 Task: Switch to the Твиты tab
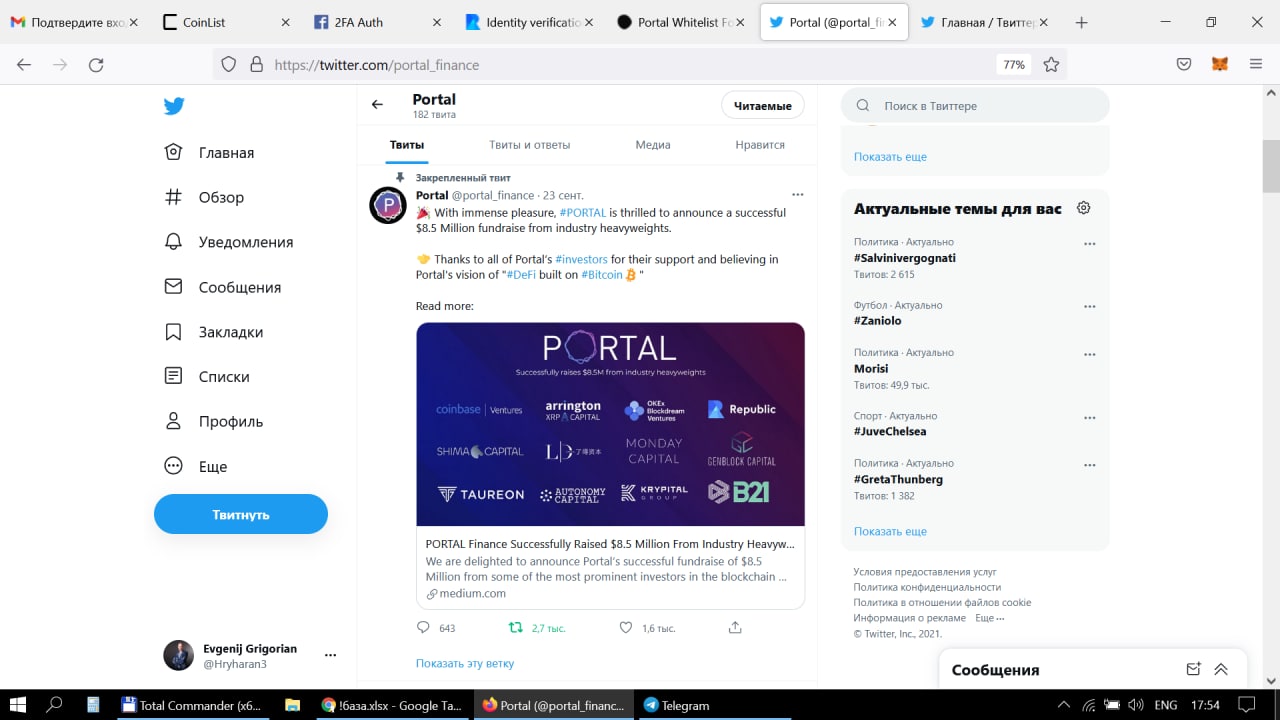point(407,144)
